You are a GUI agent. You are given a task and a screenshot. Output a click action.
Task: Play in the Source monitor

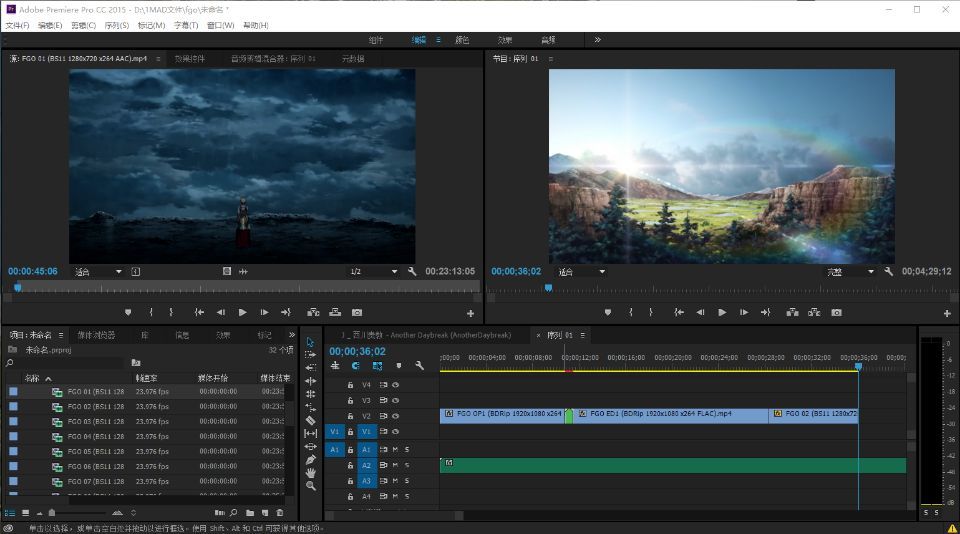pyautogui.click(x=242, y=312)
